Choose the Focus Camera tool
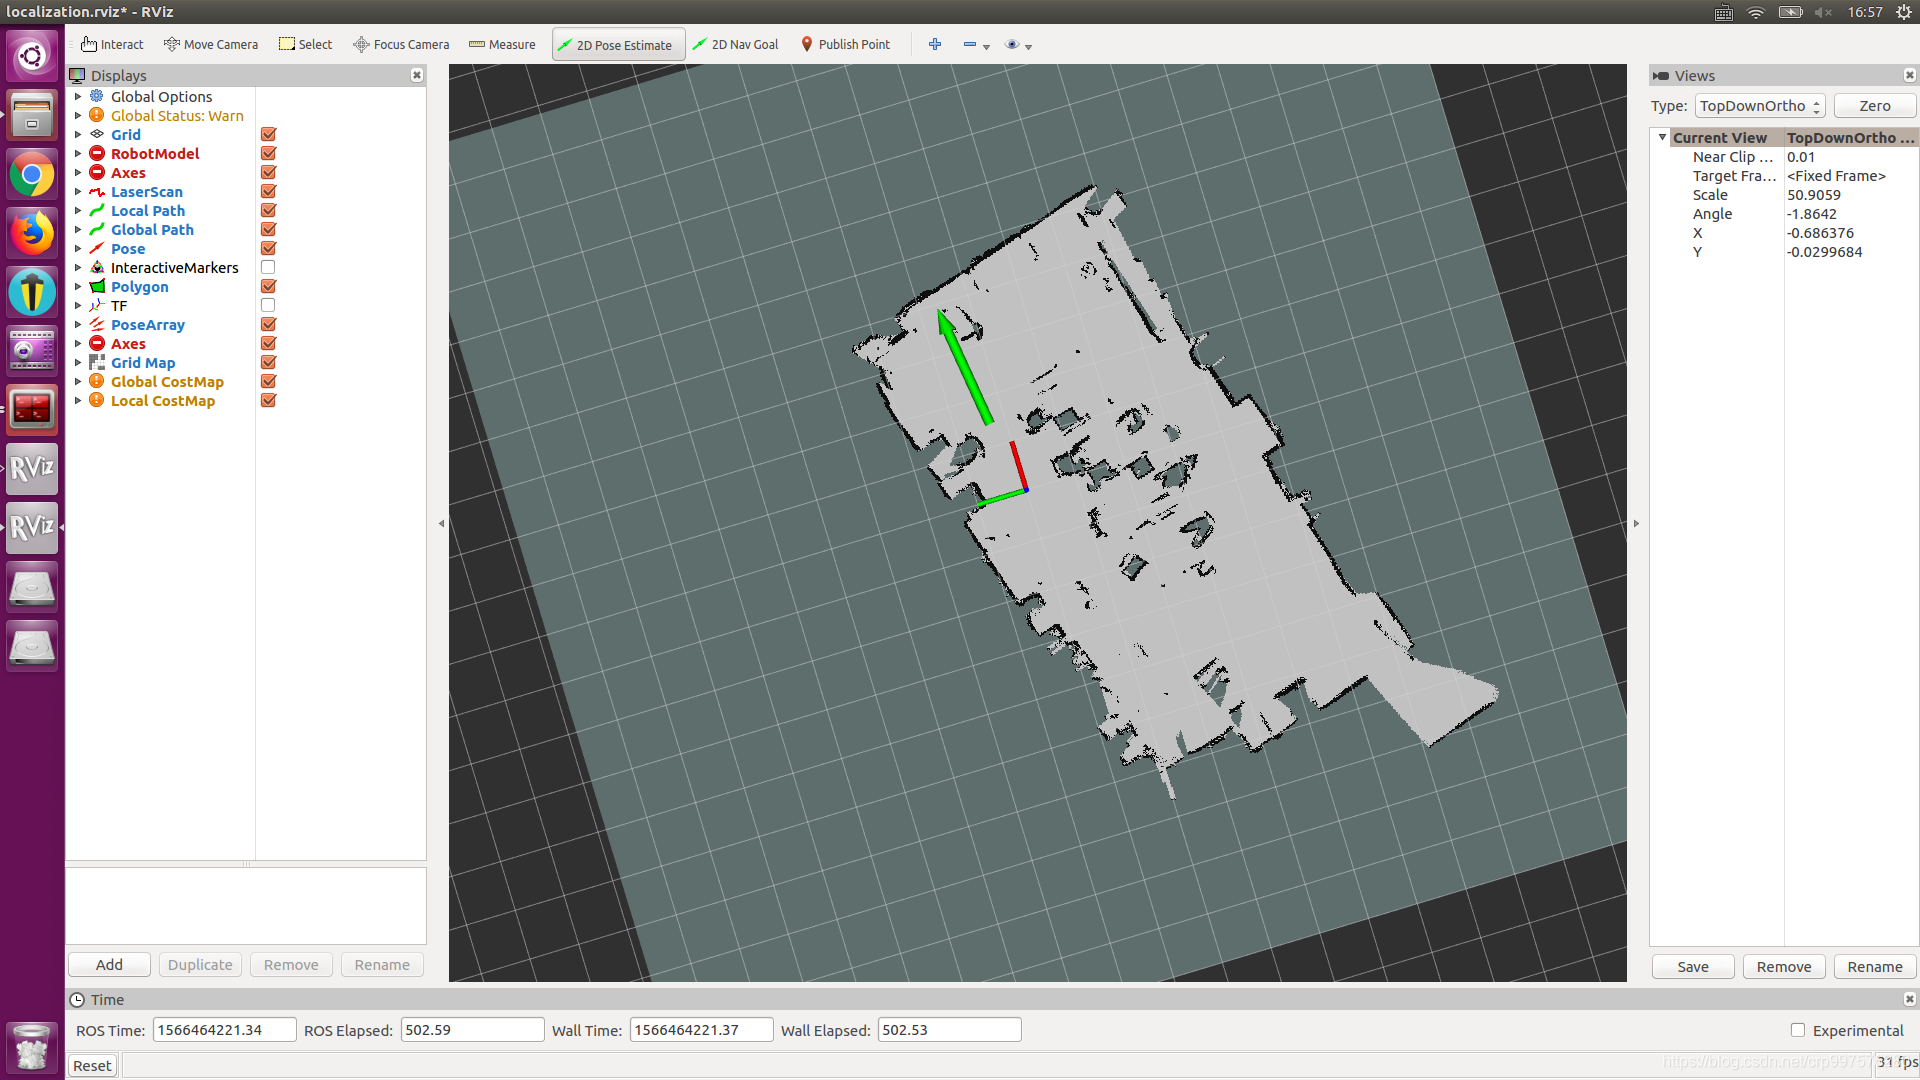Screen dimensions: 1920x1080 [401, 44]
